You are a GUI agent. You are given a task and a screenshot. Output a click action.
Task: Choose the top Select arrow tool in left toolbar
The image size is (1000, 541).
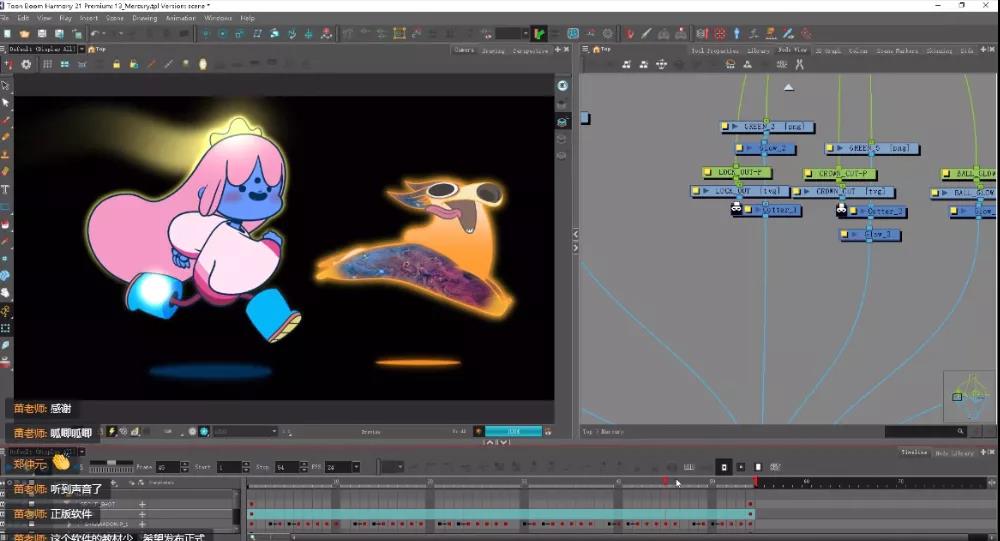coord(5,85)
